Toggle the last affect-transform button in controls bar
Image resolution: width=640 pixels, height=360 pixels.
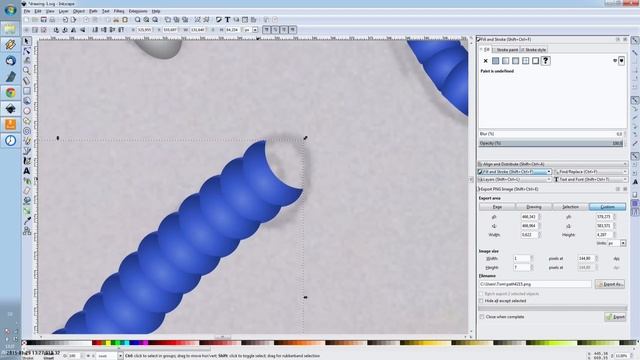[x=293, y=30]
